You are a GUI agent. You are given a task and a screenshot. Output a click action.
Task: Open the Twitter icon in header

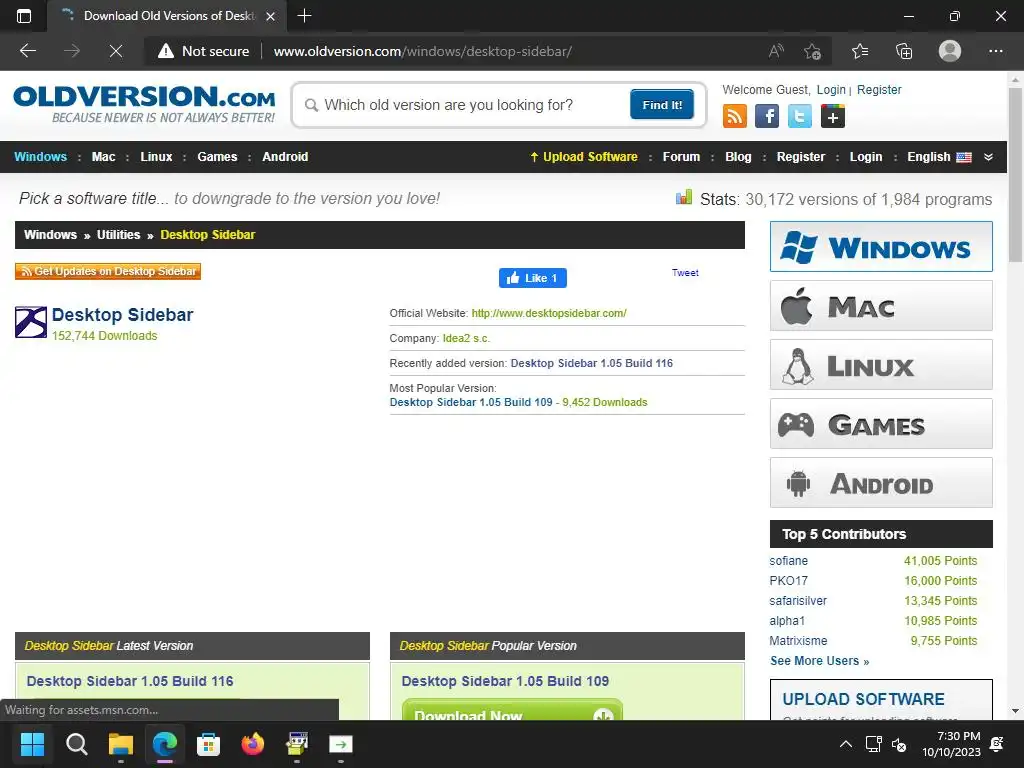[x=799, y=116]
